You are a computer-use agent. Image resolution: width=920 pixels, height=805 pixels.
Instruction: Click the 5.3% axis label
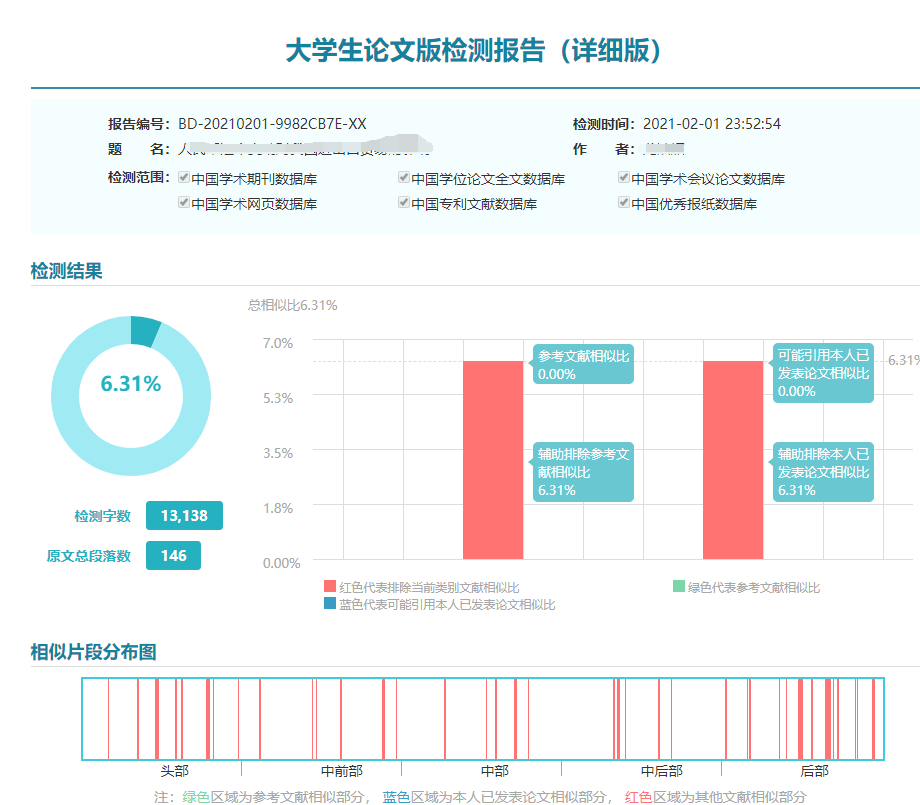[x=278, y=398]
